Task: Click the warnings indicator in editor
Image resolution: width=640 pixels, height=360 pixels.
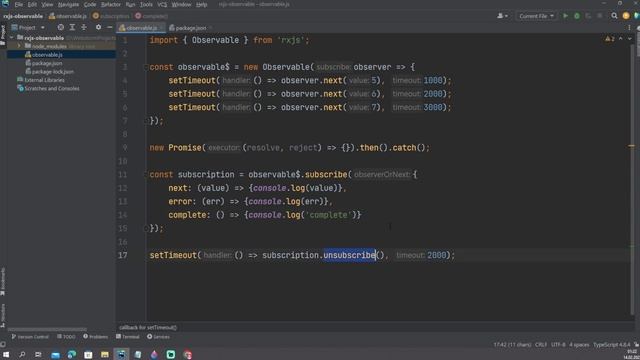Action: click(x=610, y=39)
